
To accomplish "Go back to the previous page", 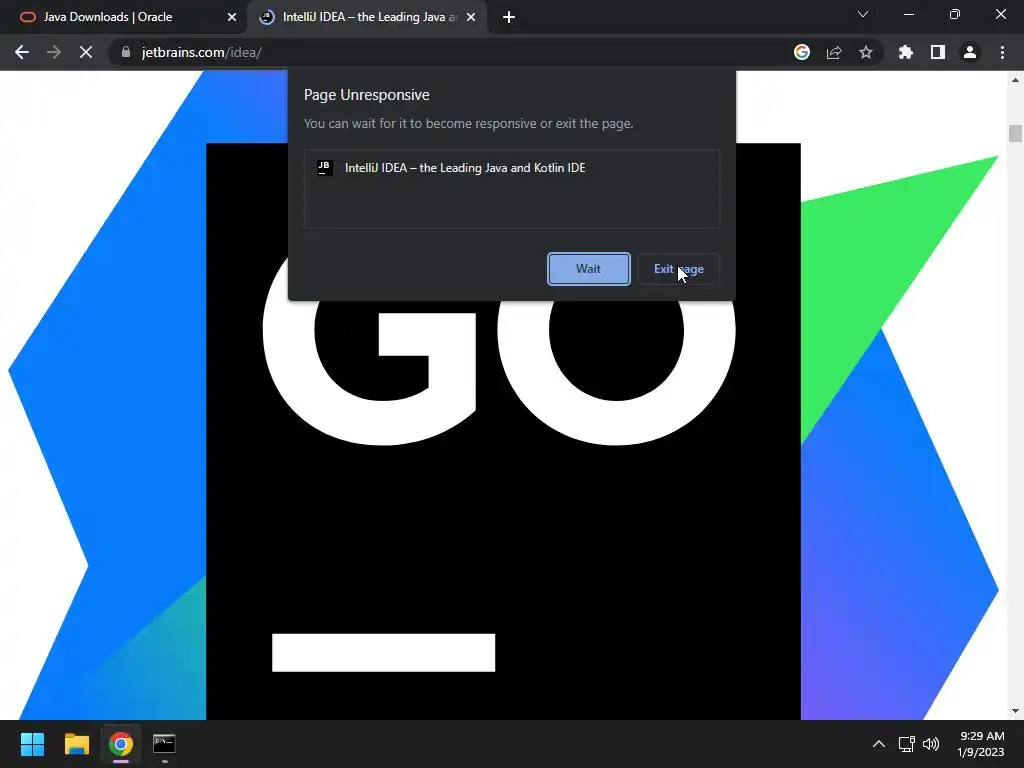I will (x=22, y=52).
